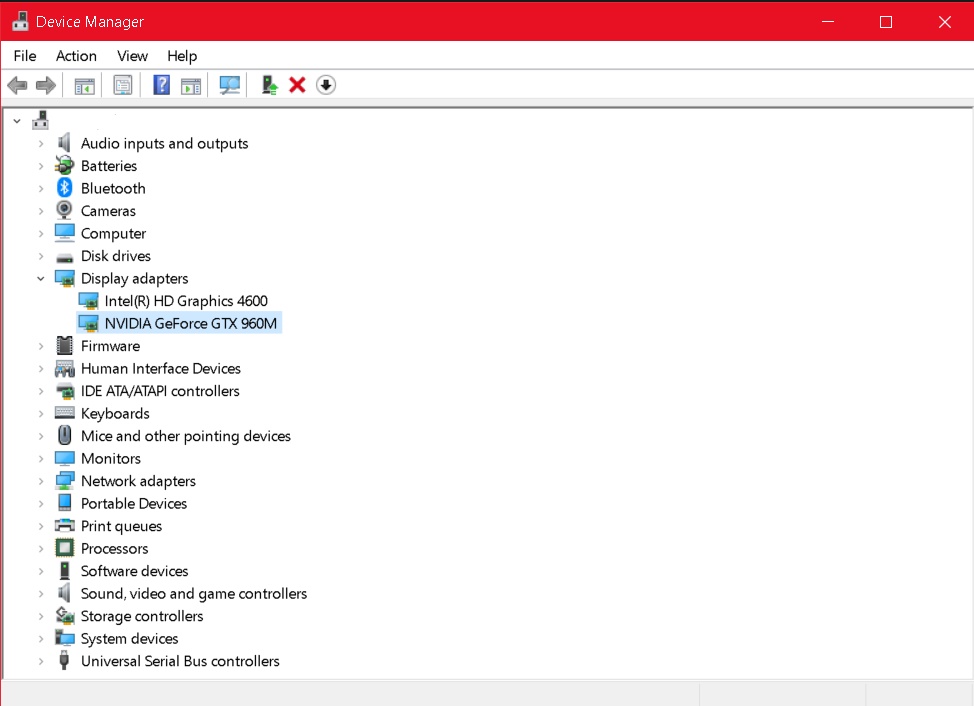Expand the Network adapters category
Screen dimensions: 974x706
(40, 481)
